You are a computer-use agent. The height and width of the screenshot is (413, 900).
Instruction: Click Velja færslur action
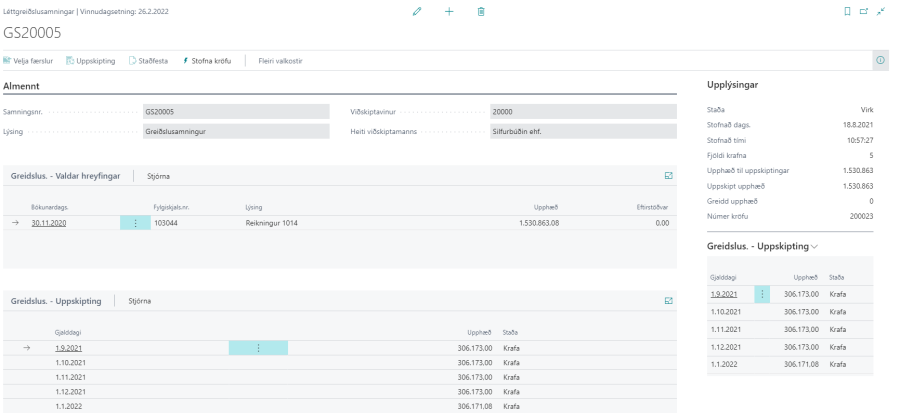(x=32, y=61)
